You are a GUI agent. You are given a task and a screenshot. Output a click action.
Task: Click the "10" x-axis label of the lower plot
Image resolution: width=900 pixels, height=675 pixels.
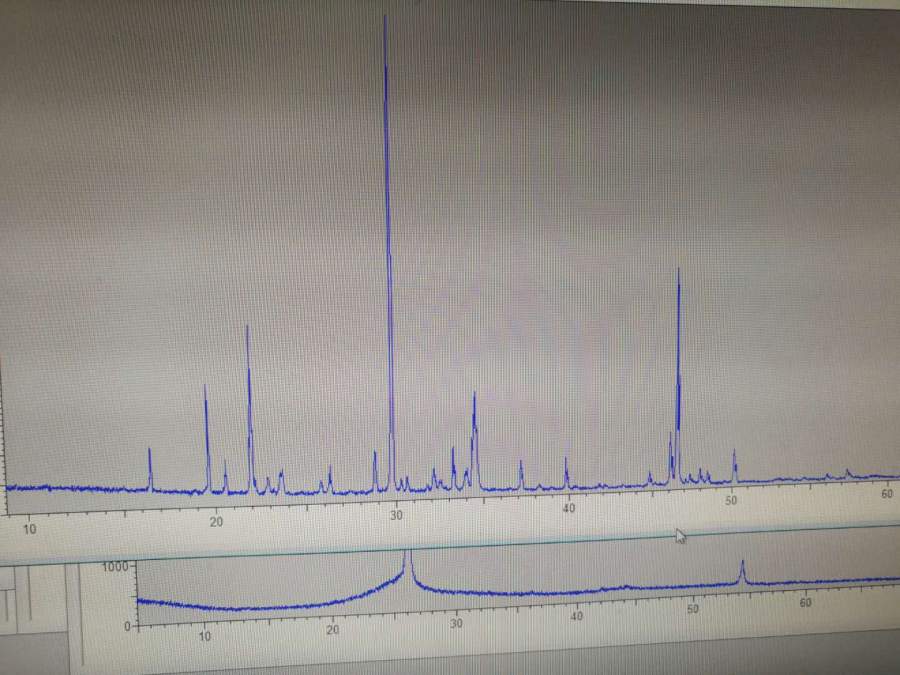click(x=205, y=636)
